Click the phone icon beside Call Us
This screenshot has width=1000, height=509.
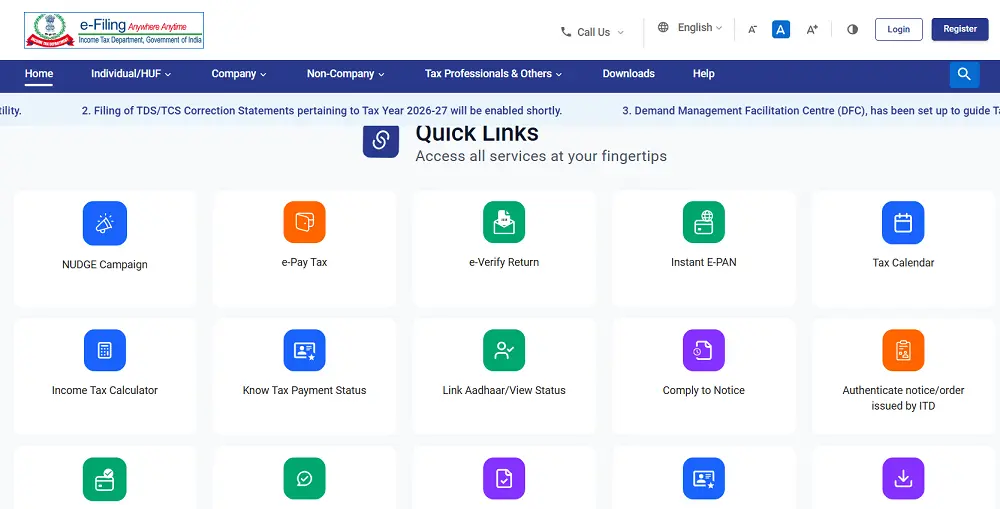click(566, 32)
